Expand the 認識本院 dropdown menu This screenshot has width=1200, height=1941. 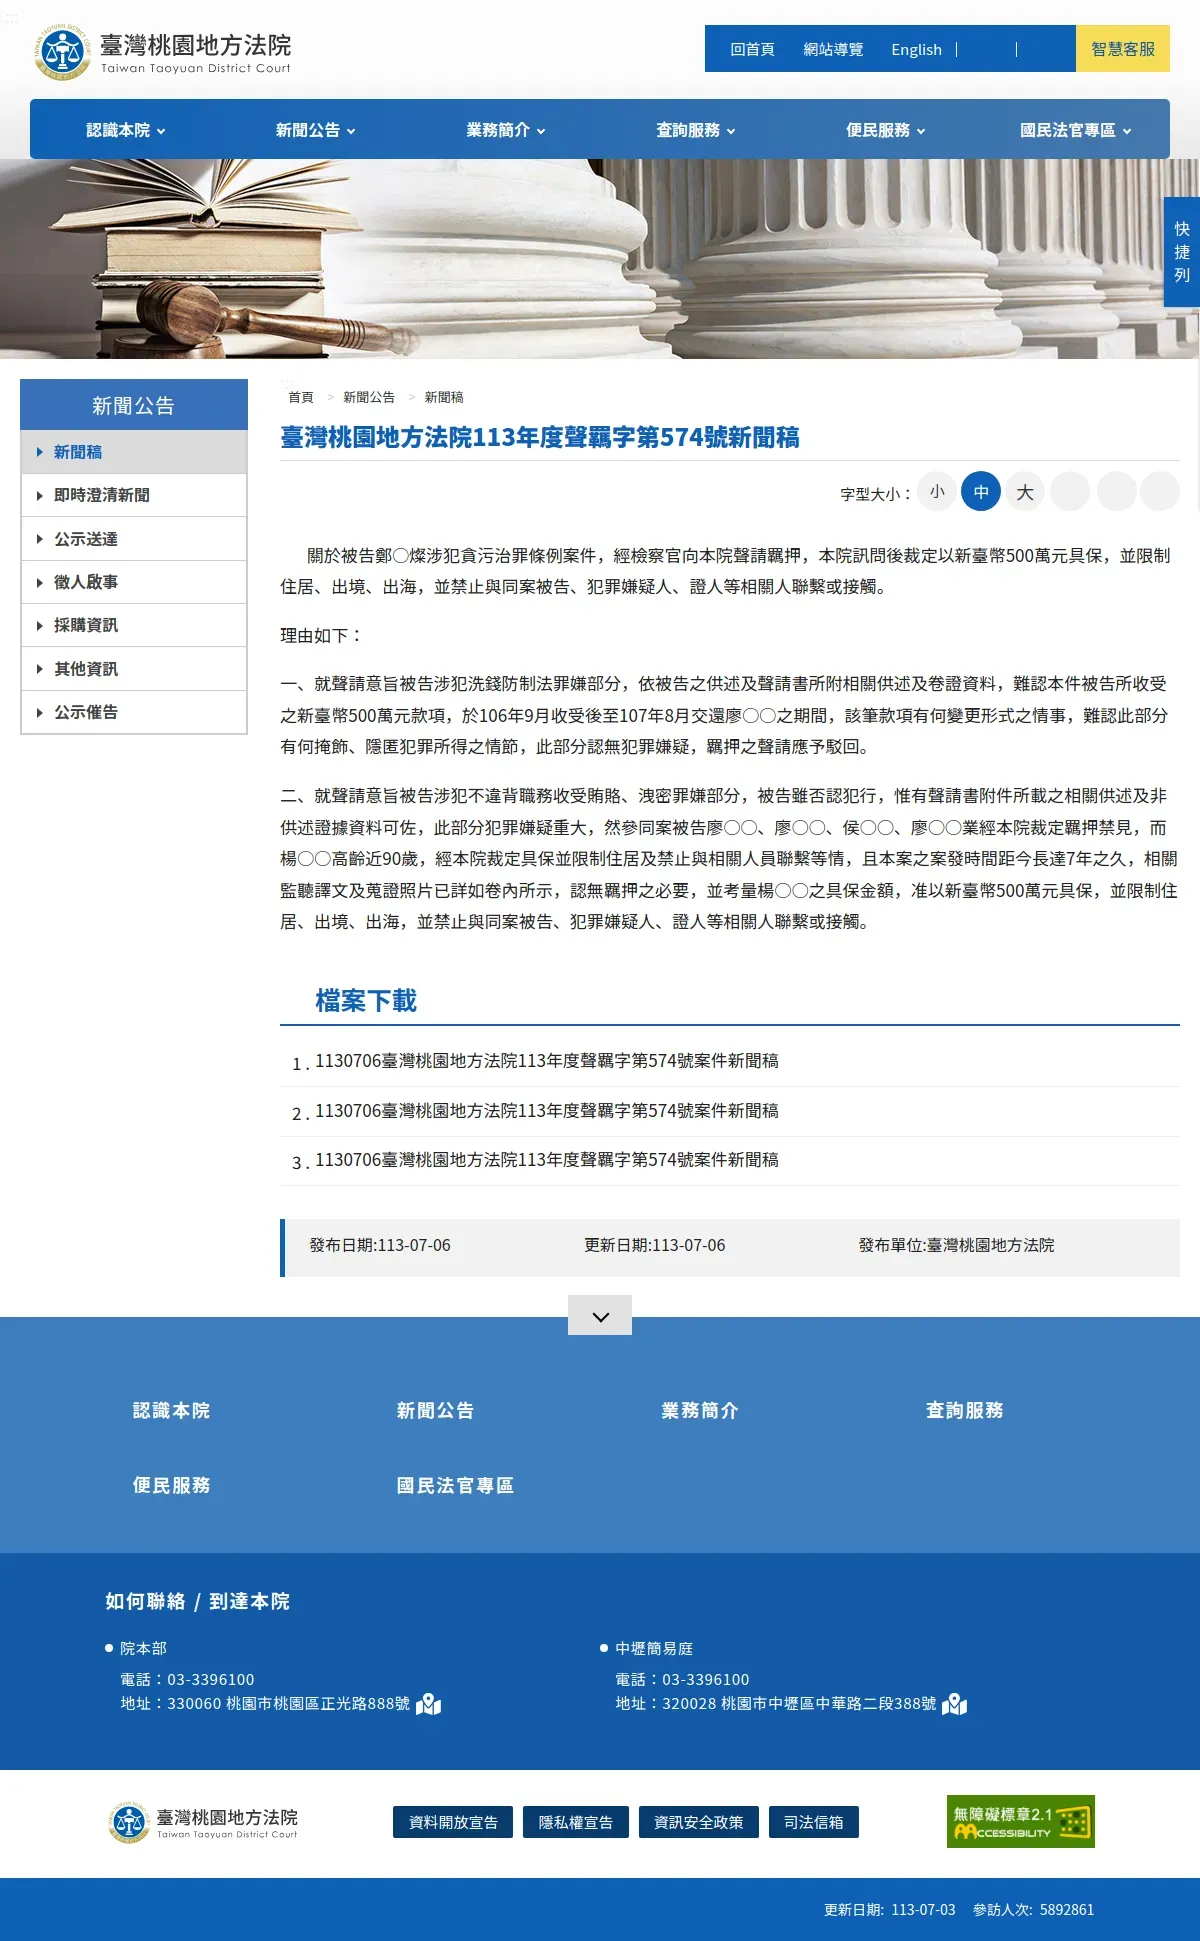point(125,130)
